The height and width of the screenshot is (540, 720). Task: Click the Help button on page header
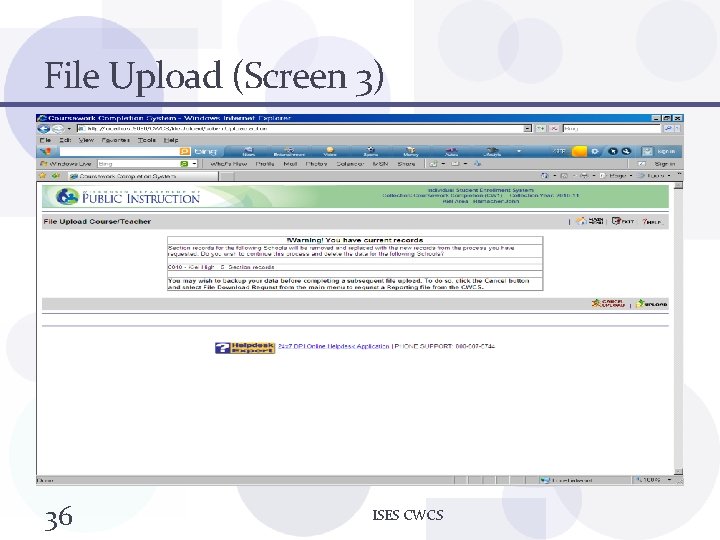tap(652, 221)
